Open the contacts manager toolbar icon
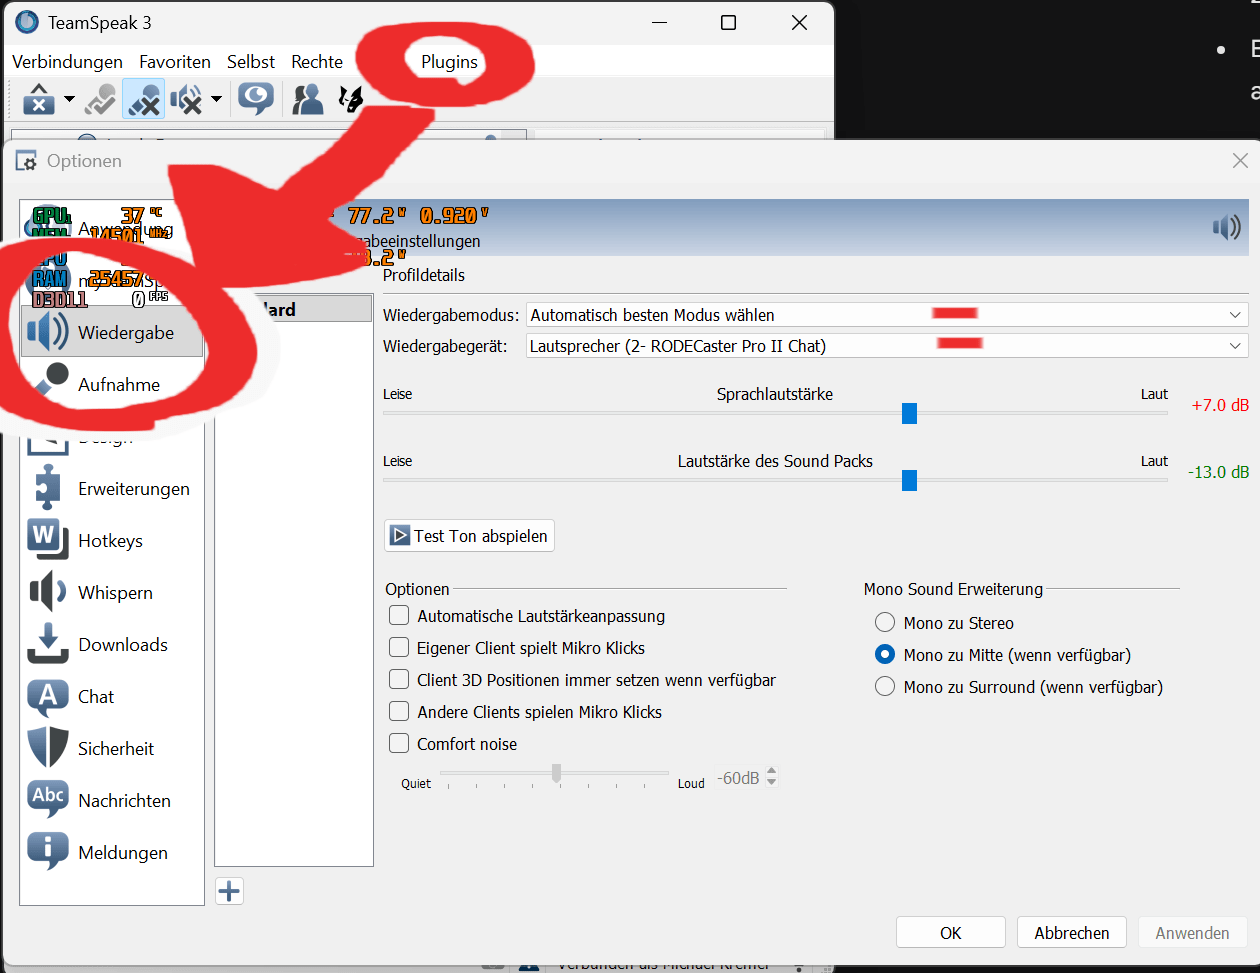1260x973 pixels. point(307,99)
